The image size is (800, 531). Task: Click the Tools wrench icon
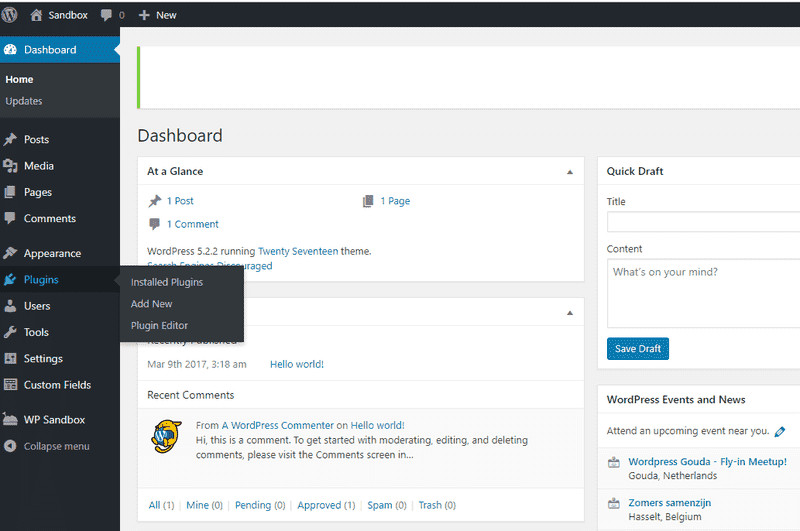tap(10, 332)
